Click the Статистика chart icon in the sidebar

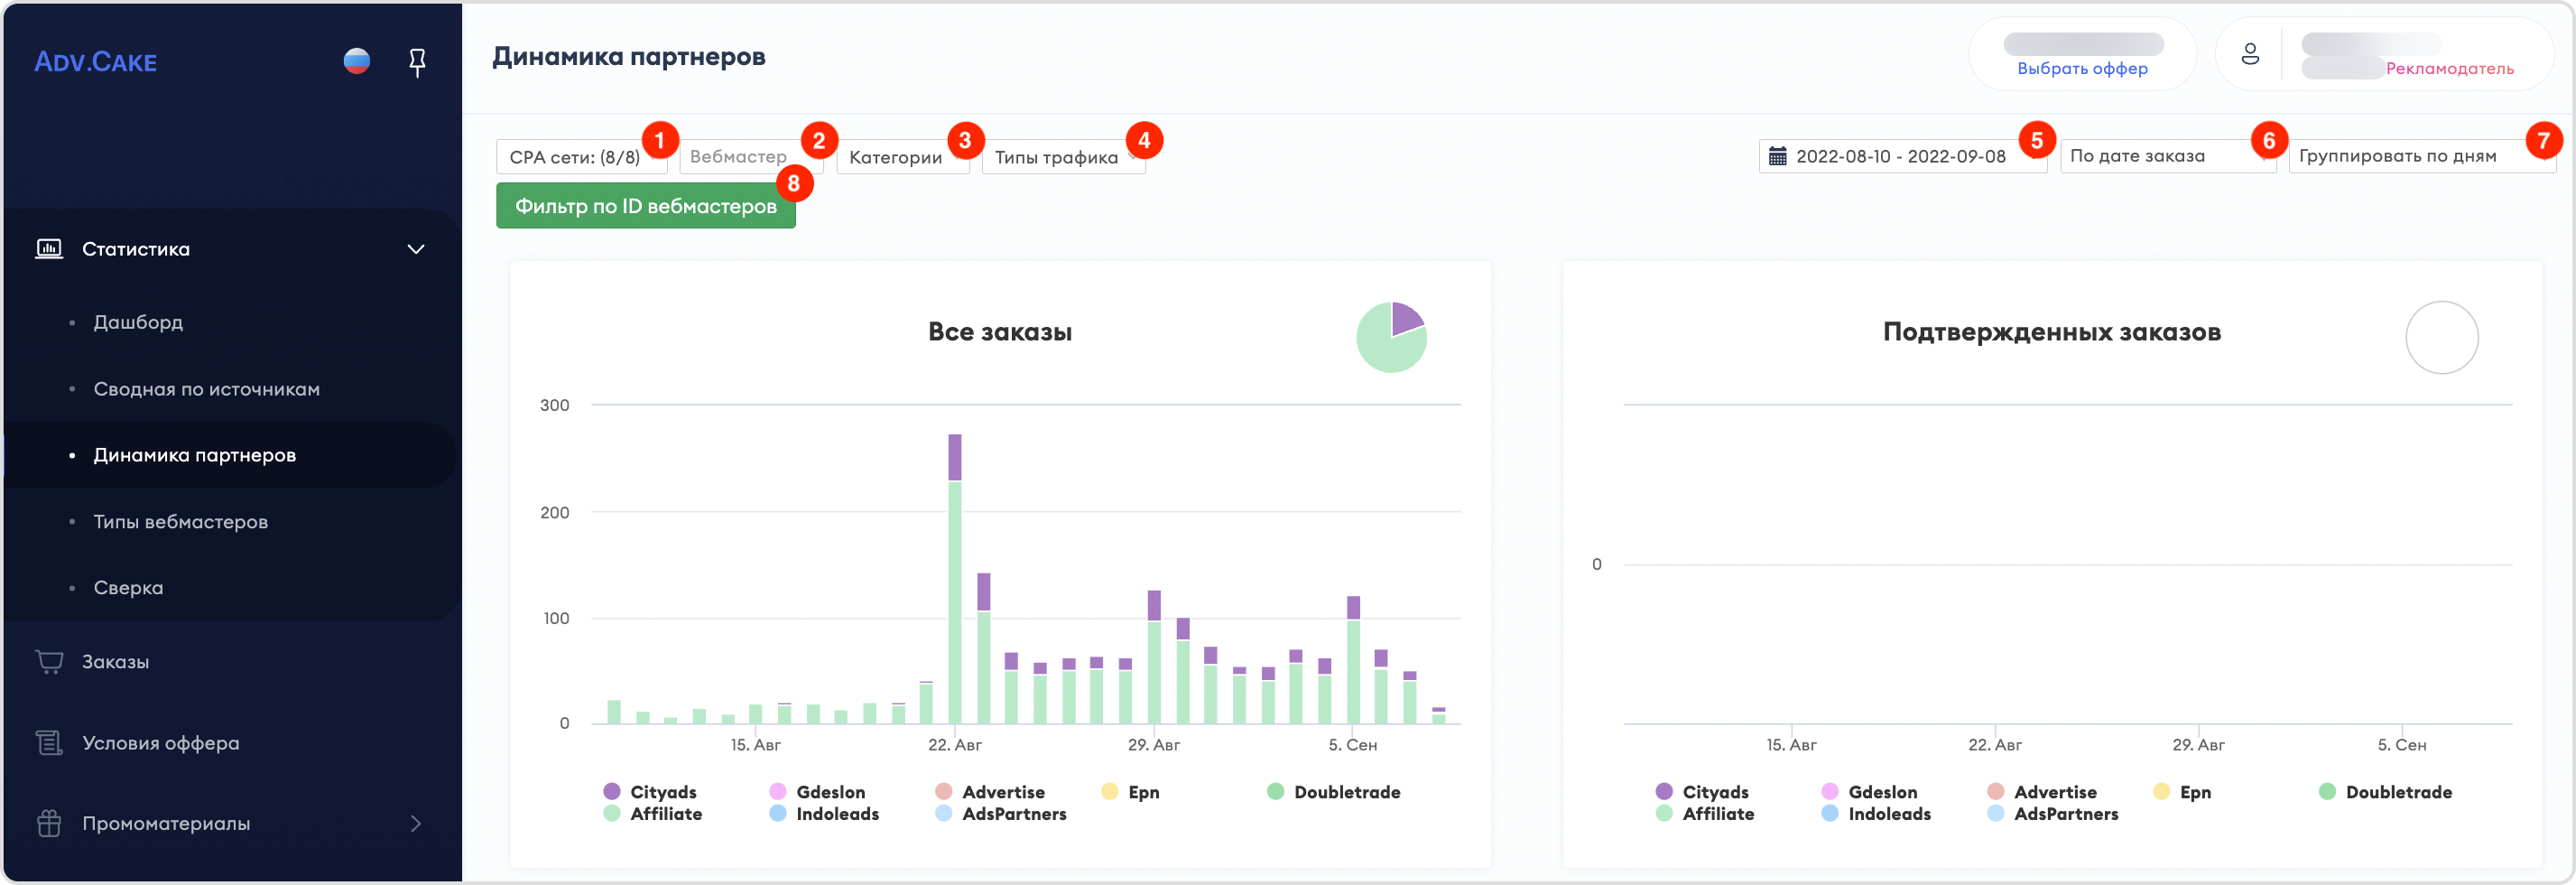point(49,248)
